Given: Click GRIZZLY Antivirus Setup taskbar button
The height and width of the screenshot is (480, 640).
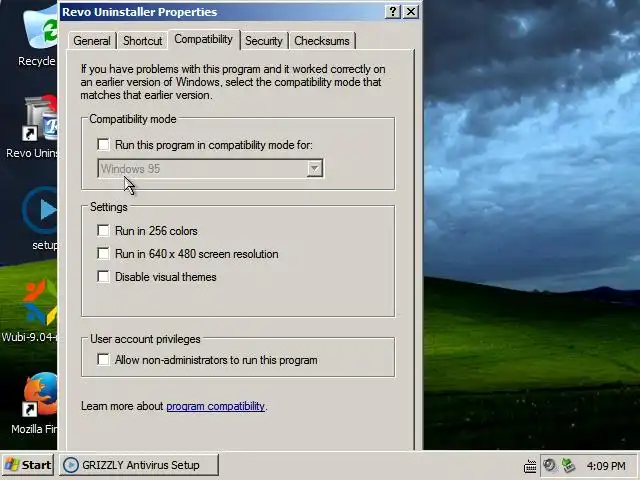Looking at the screenshot, I should tap(139, 465).
